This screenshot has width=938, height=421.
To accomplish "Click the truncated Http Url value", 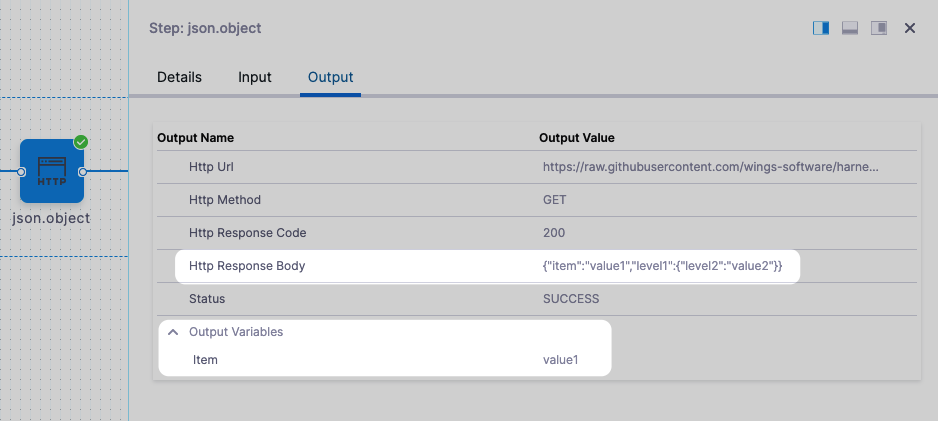I will 711,167.
